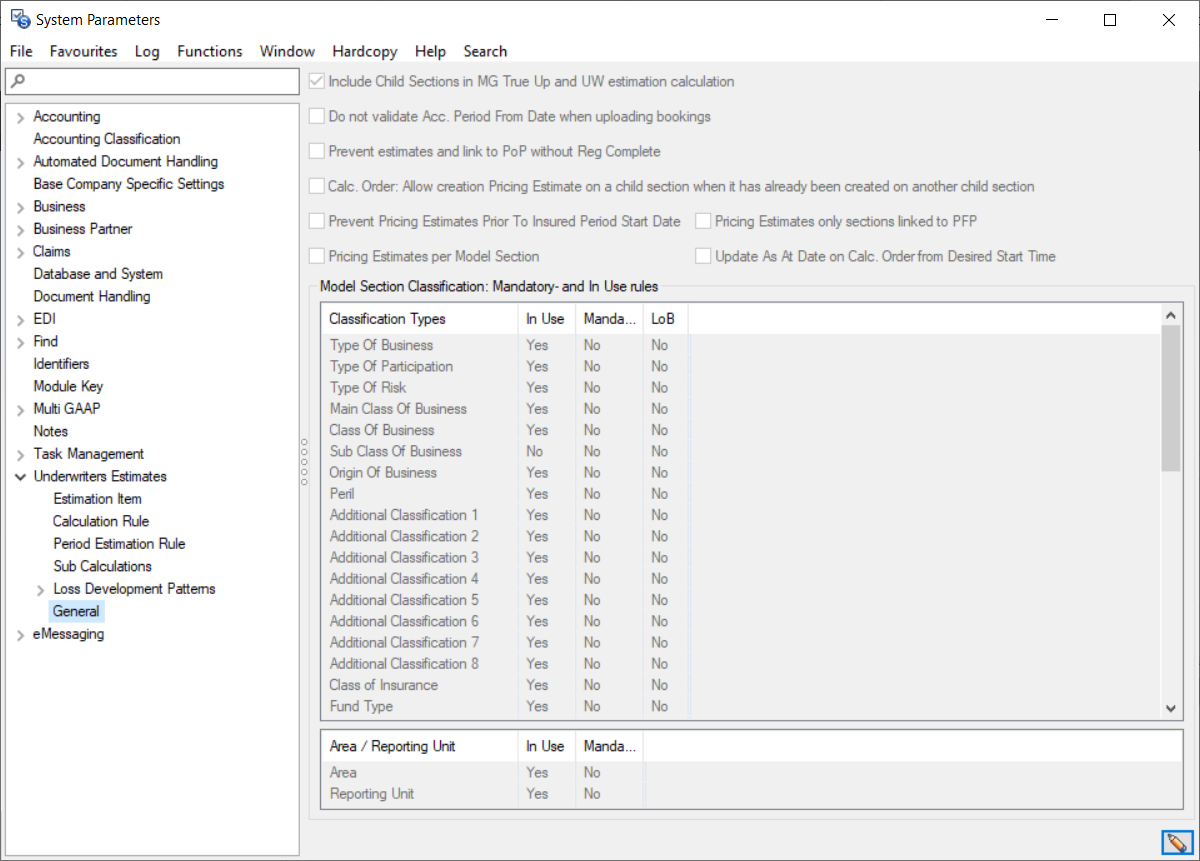Collapse the Underwriters Estimates node
This screenshot has width=1200, height=861.
pyautogui.click(x=20, y=477)
